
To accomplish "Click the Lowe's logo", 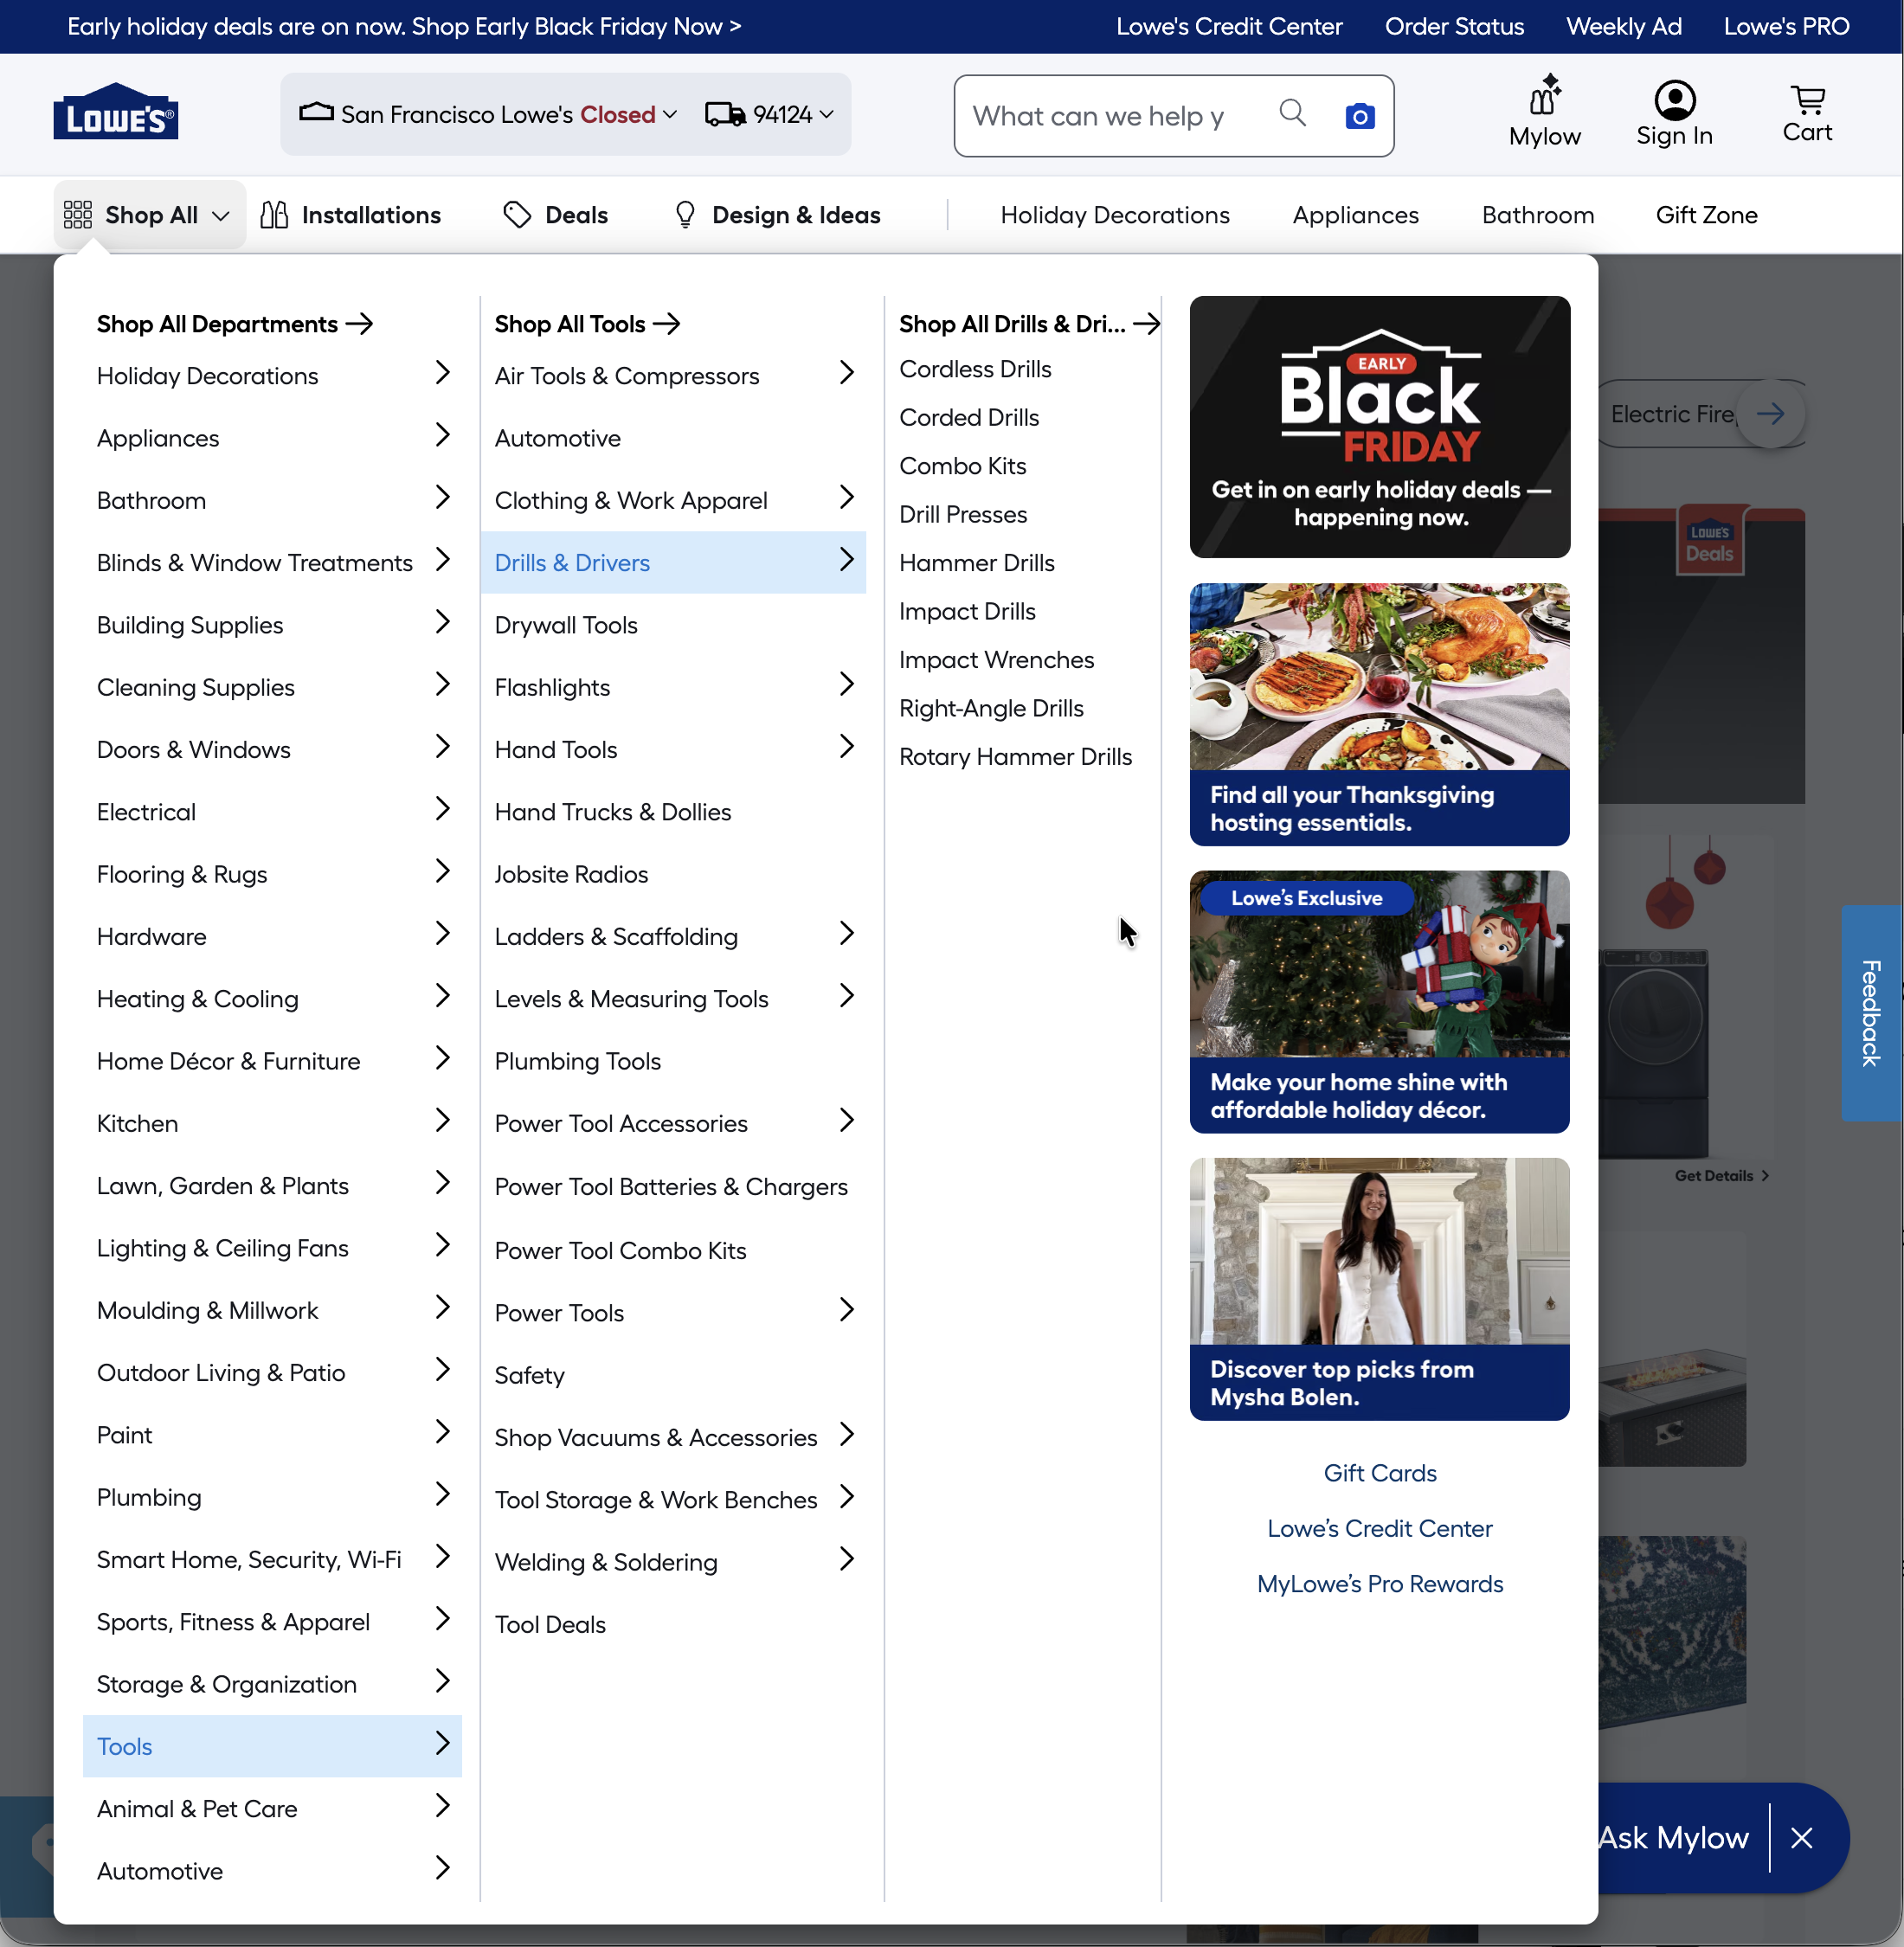I will pyautogui.click(x=115, y=113).
